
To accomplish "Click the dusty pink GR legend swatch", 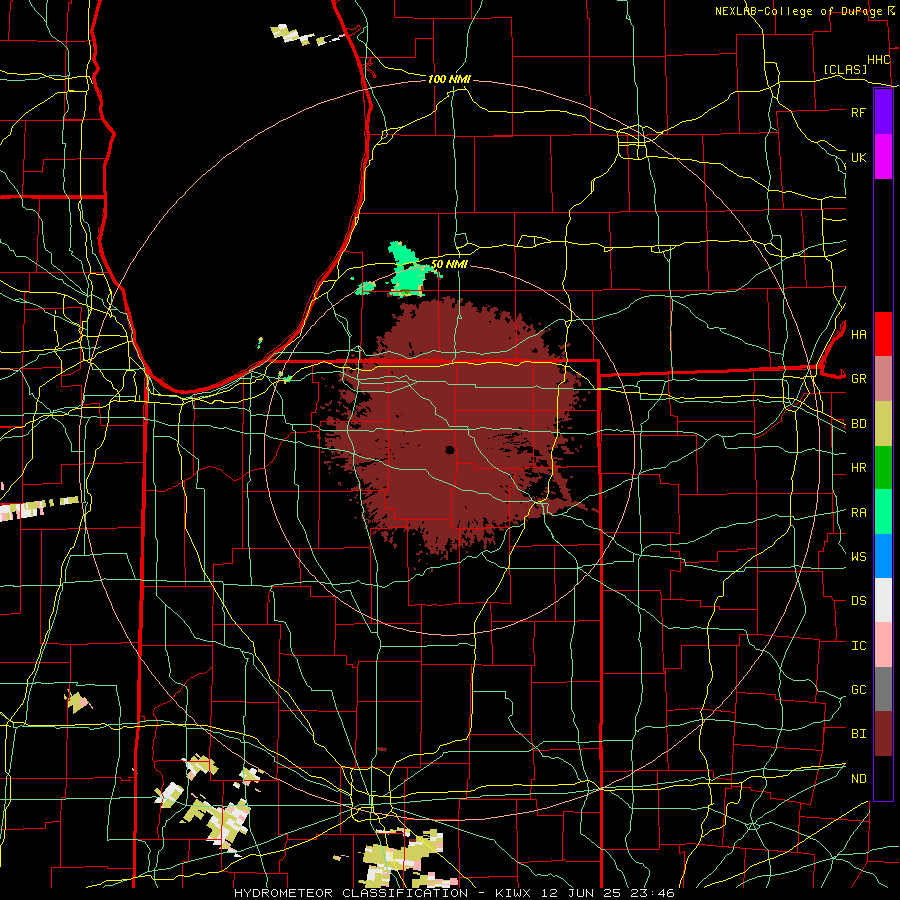I will point(883,378).
